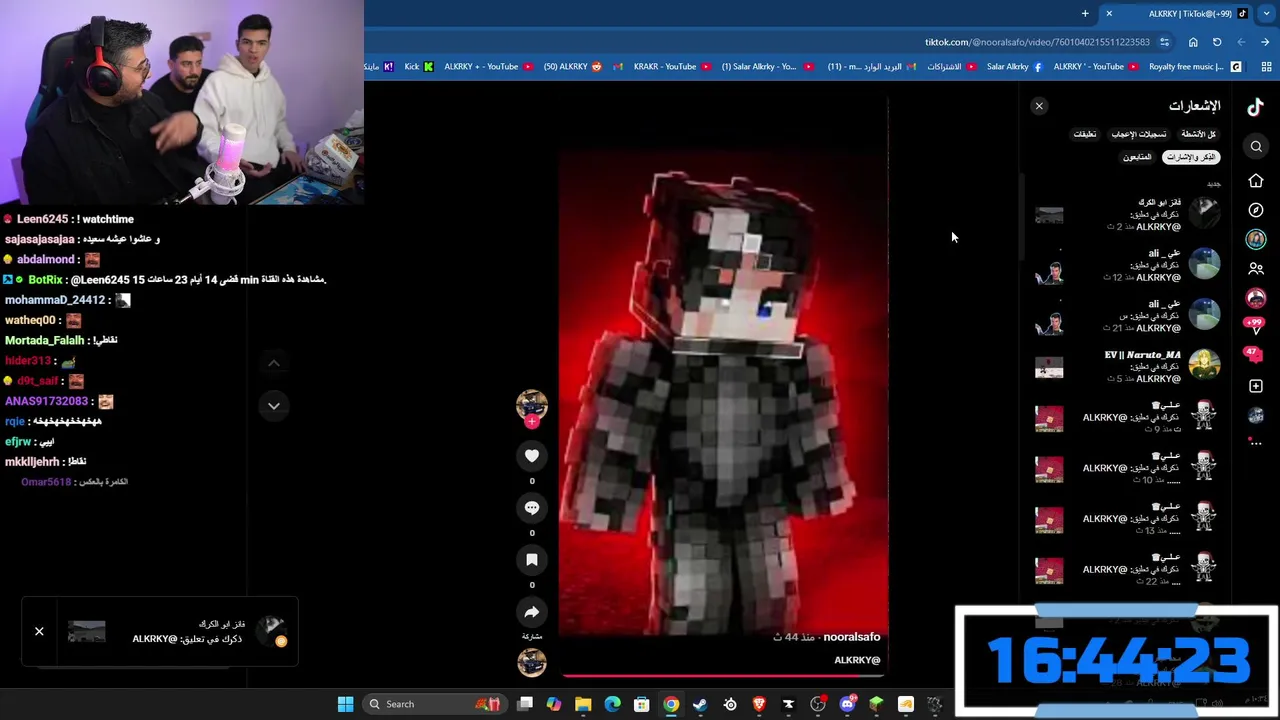Screen dimensions: 1280x720
Task: Open the all-bookmarks grid icon
Action: coord(1266,67)
